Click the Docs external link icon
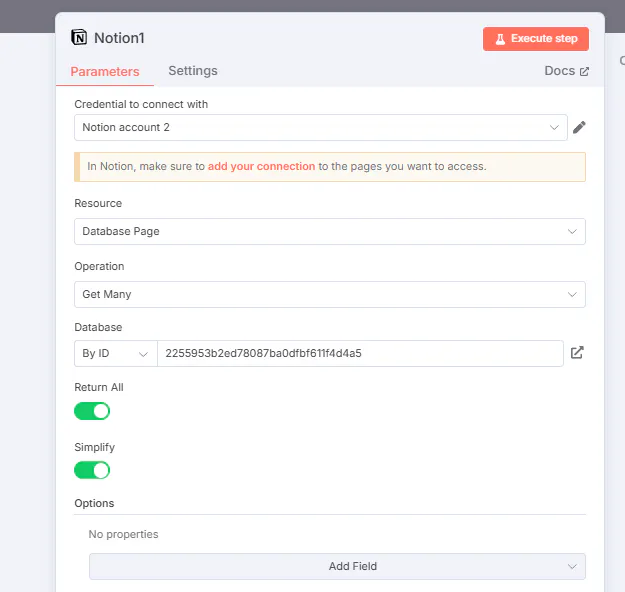625x592 pixels. point(585,72)
